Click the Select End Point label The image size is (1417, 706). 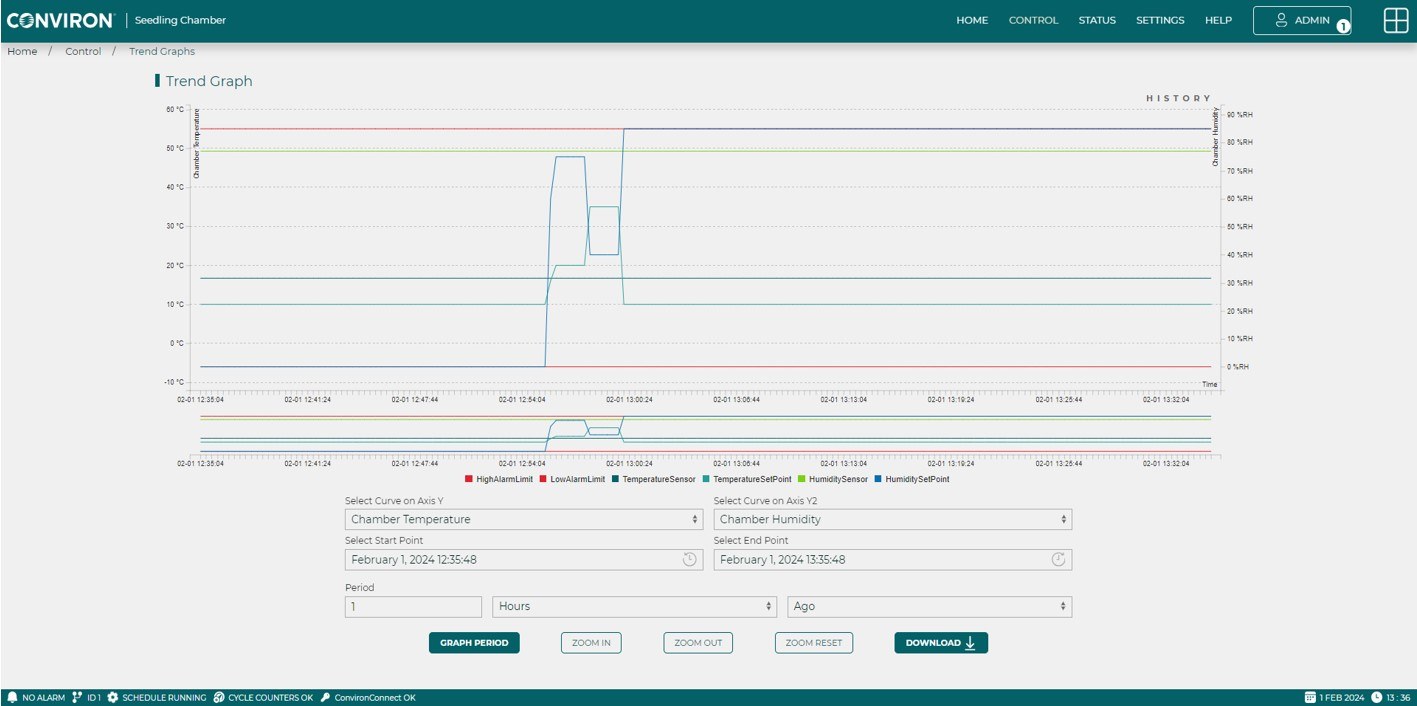(751, 541)
